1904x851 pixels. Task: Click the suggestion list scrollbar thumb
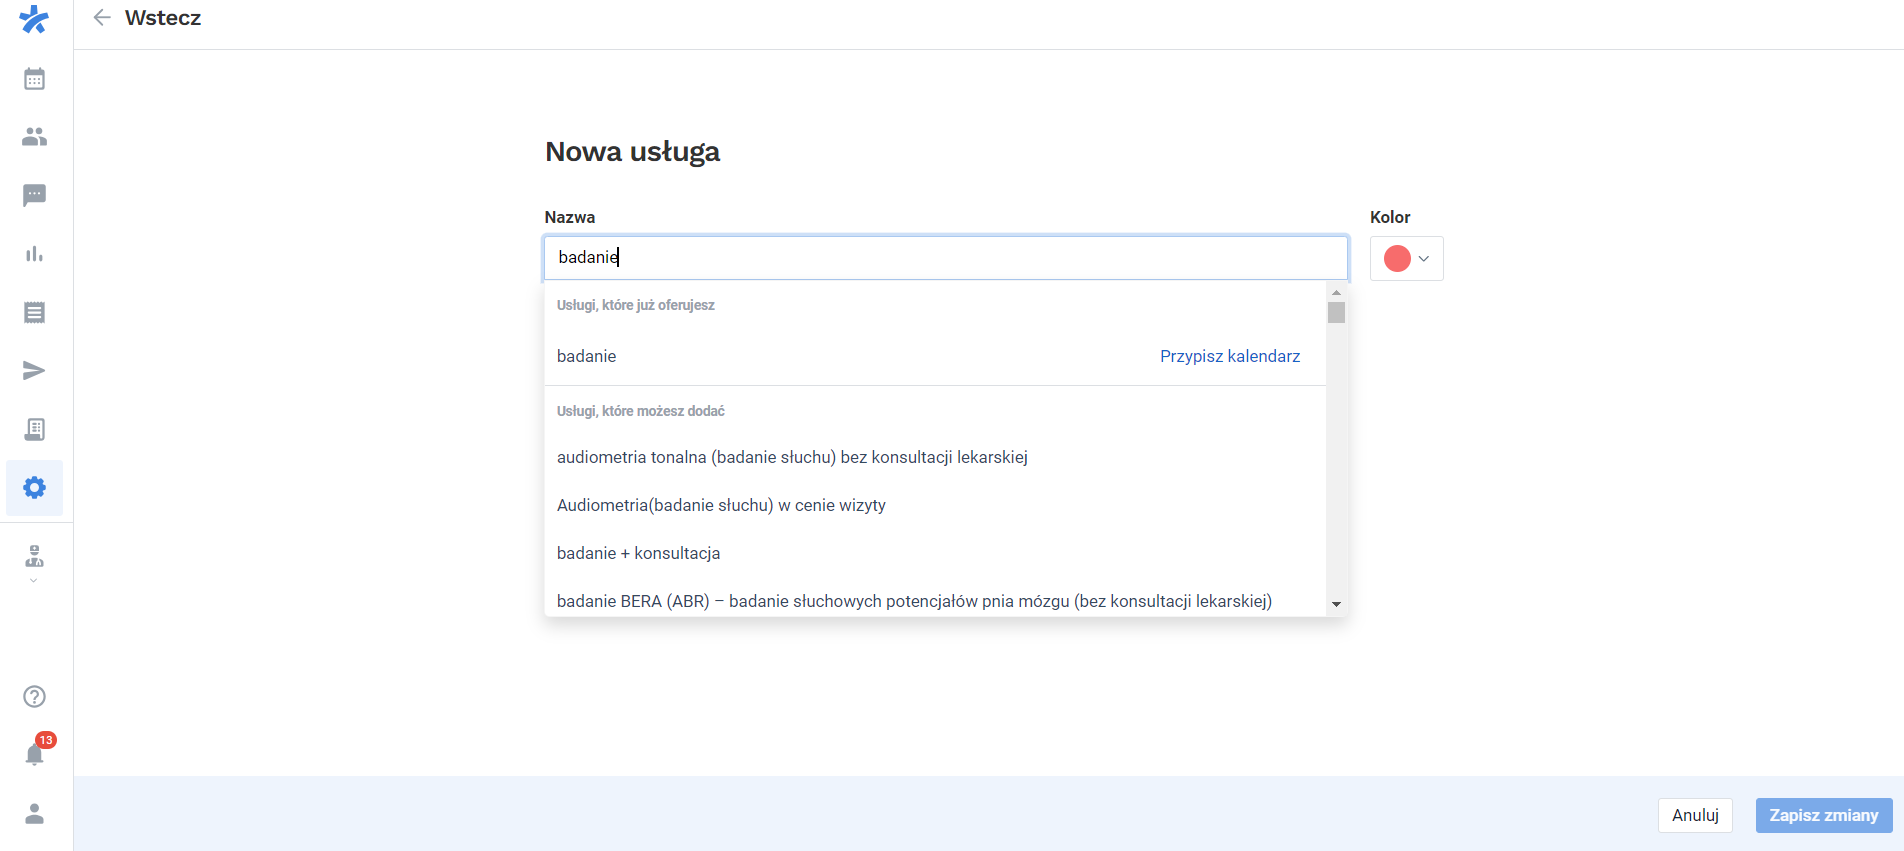coord(1336,313)
